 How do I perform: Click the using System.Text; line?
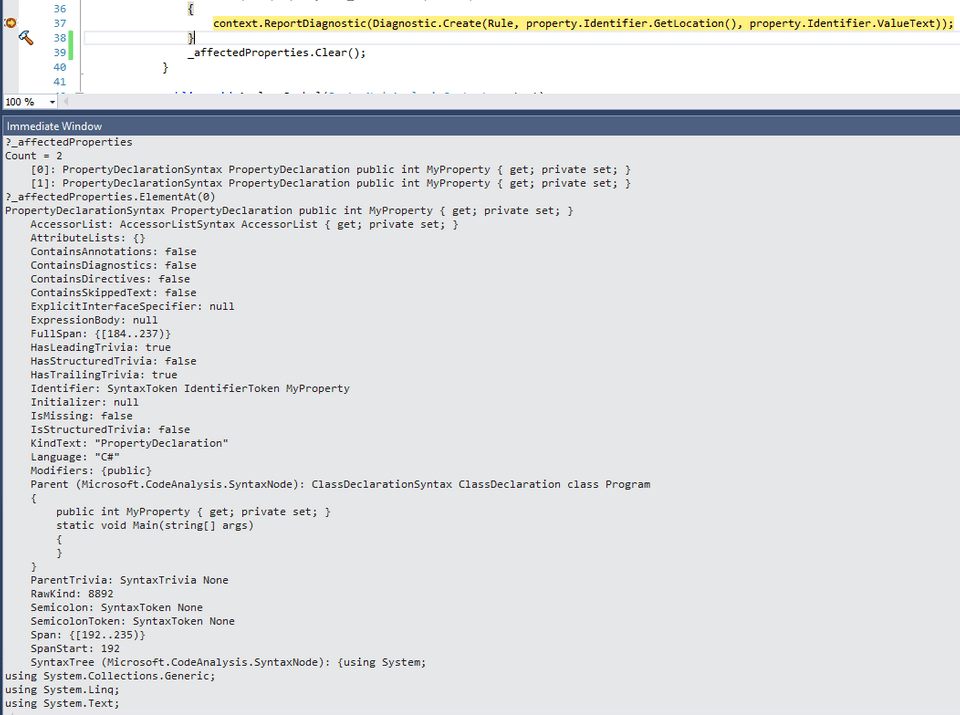click(x=62, y=703)
